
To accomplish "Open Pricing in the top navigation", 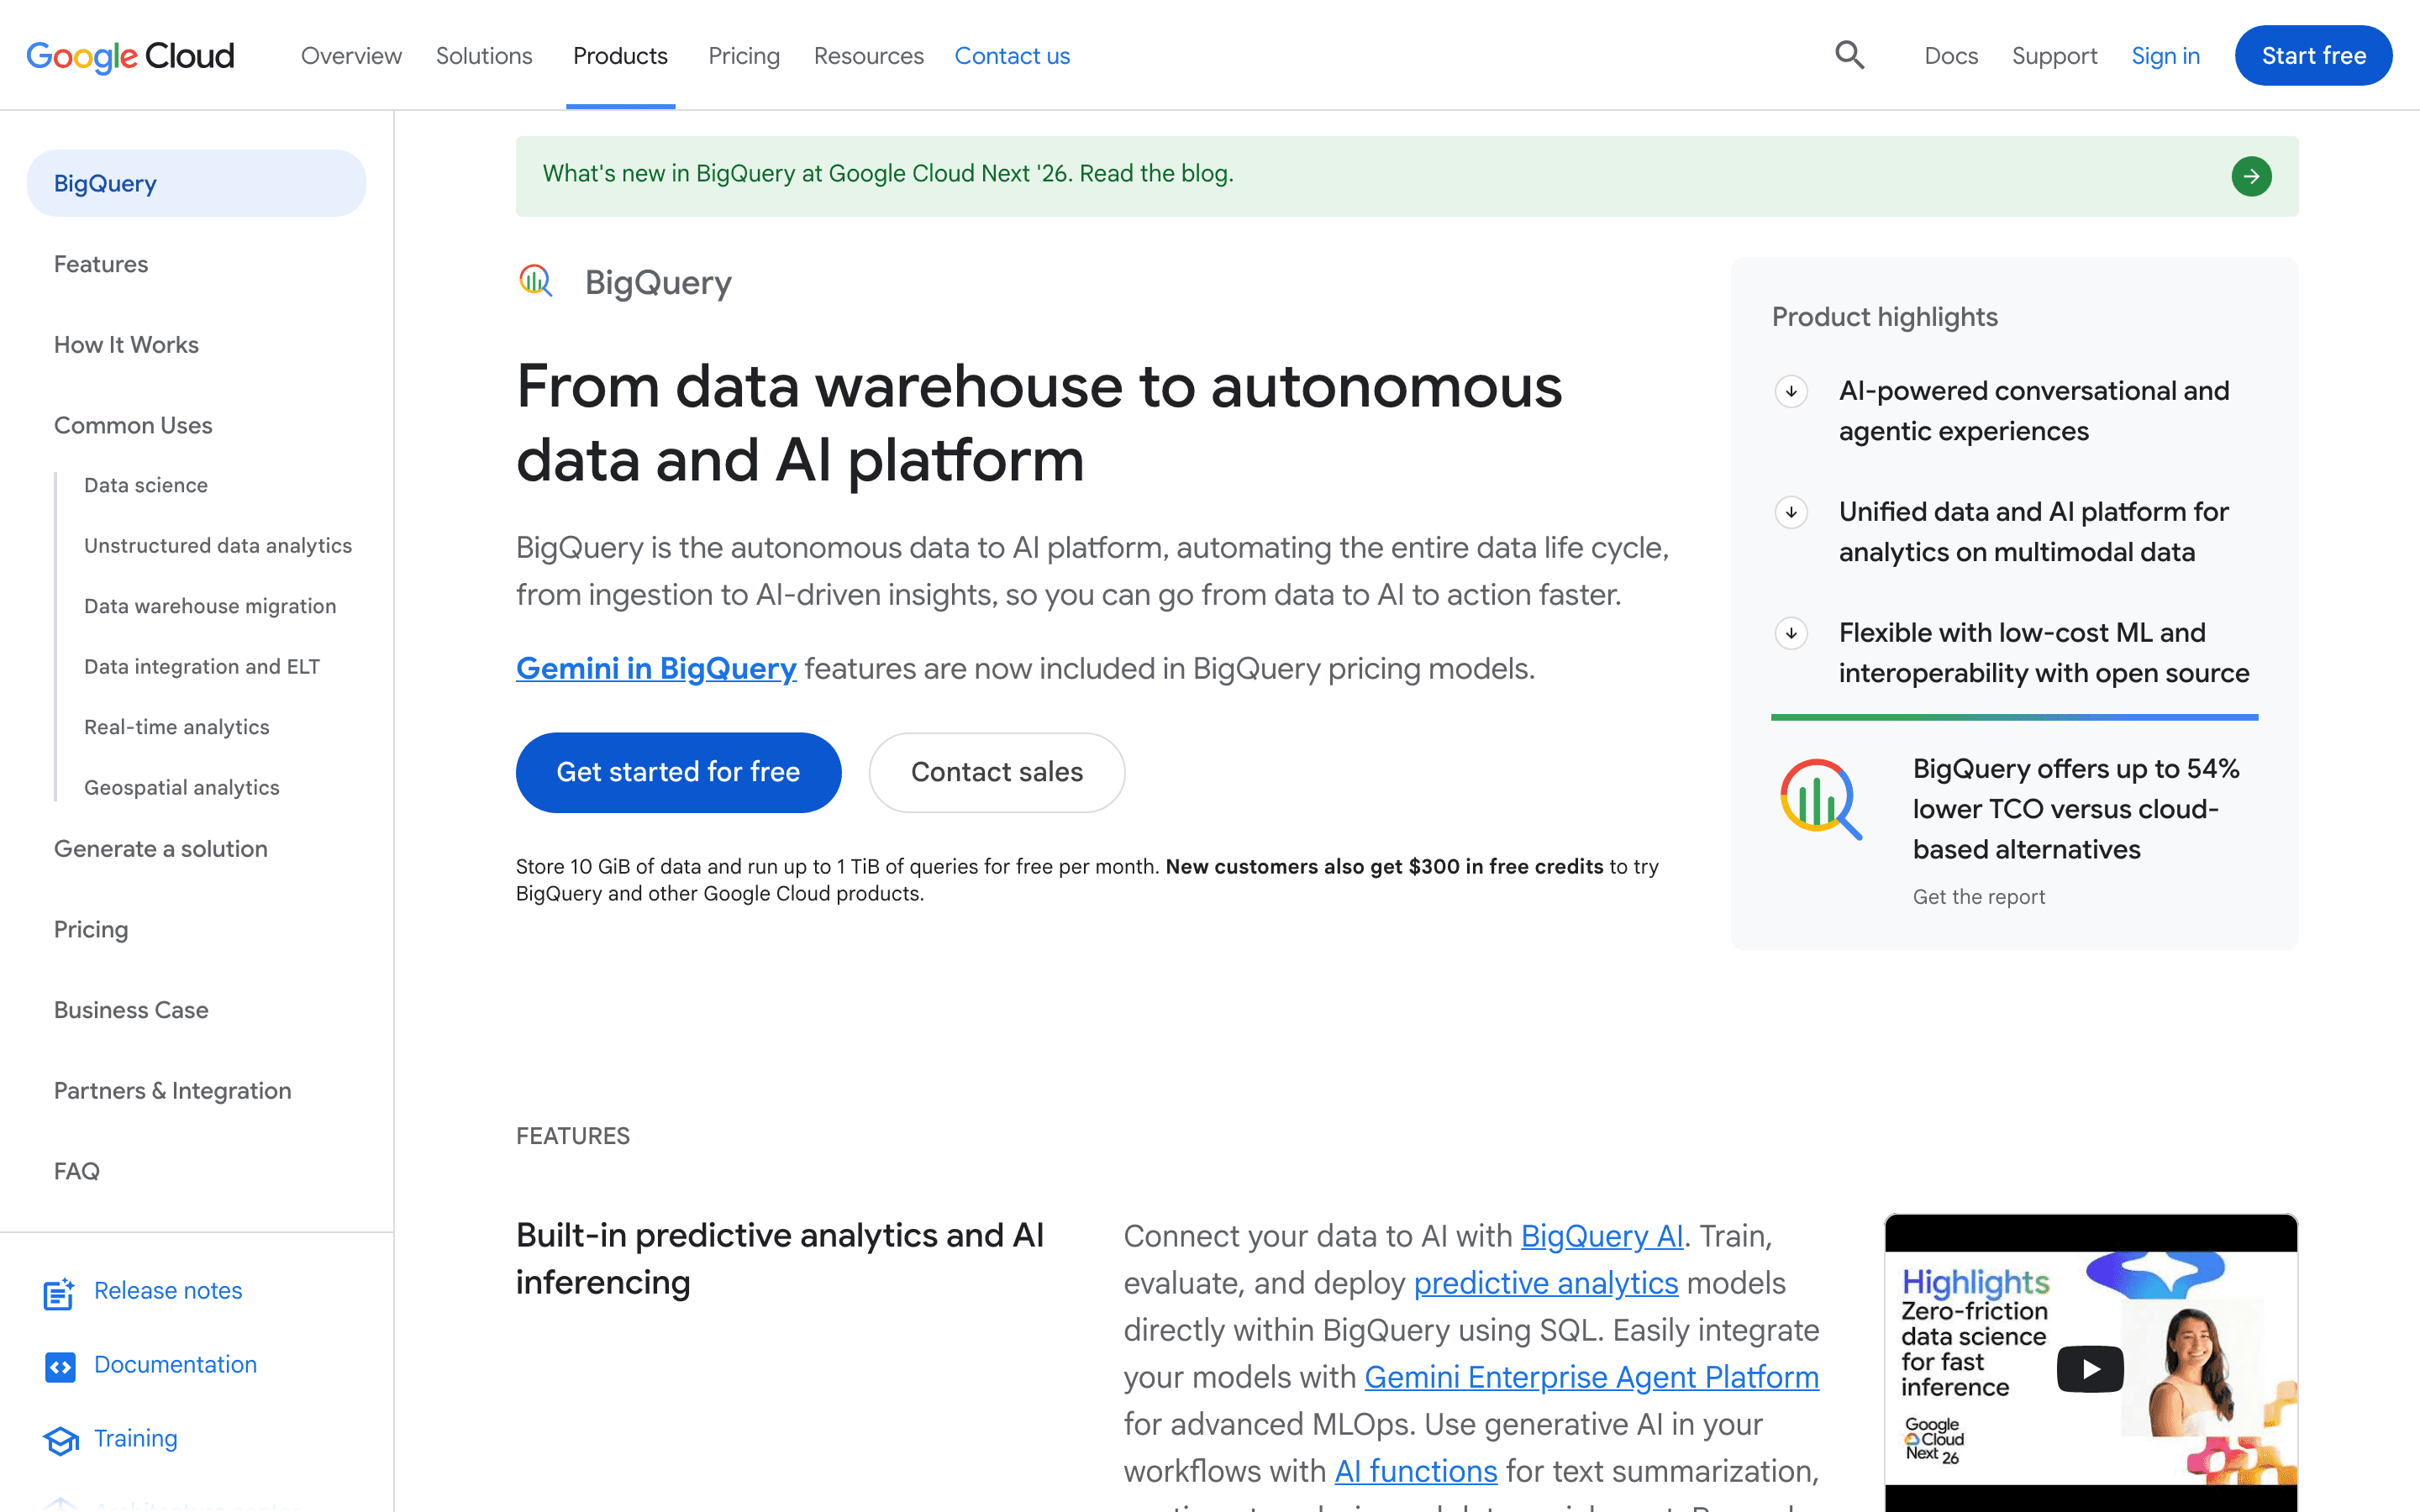I will [x=744, y=56].
